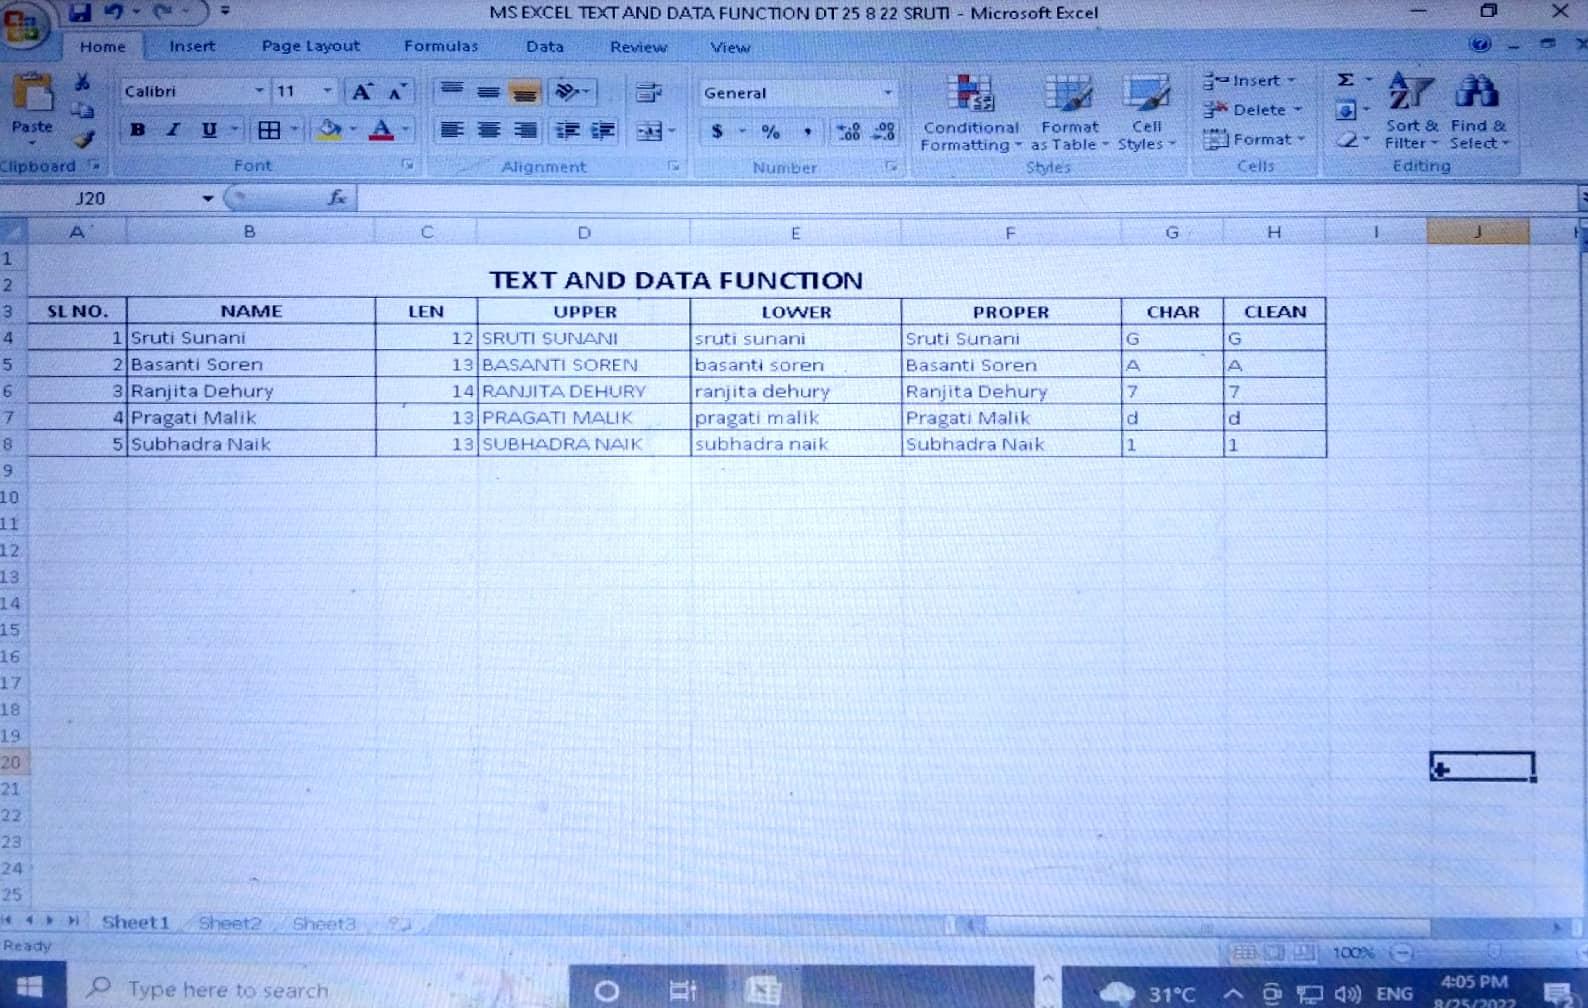Apply the percent style format

(x=770, y=132)
